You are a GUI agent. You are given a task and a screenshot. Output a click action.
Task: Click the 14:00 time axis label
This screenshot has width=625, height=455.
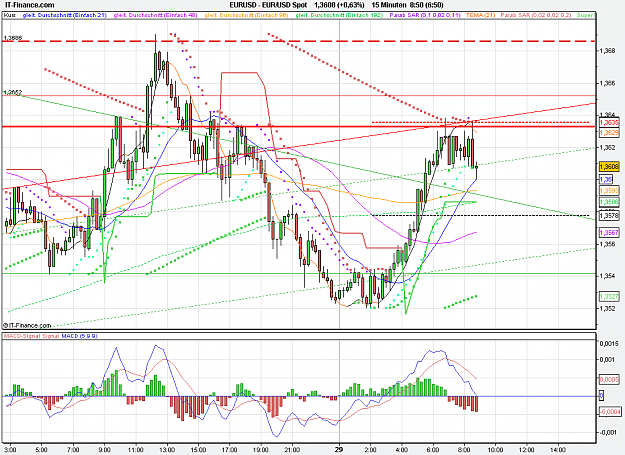[558, 450]
